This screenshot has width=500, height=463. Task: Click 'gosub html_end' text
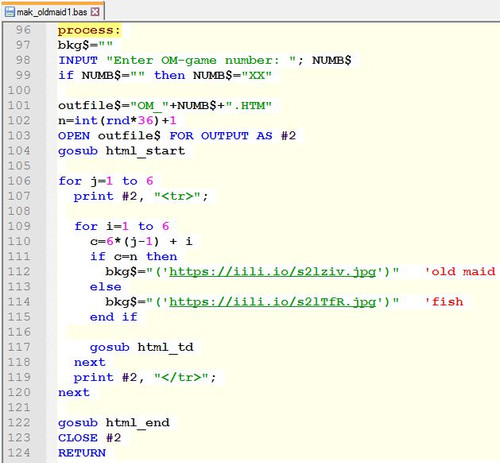(x=114, y=423)
